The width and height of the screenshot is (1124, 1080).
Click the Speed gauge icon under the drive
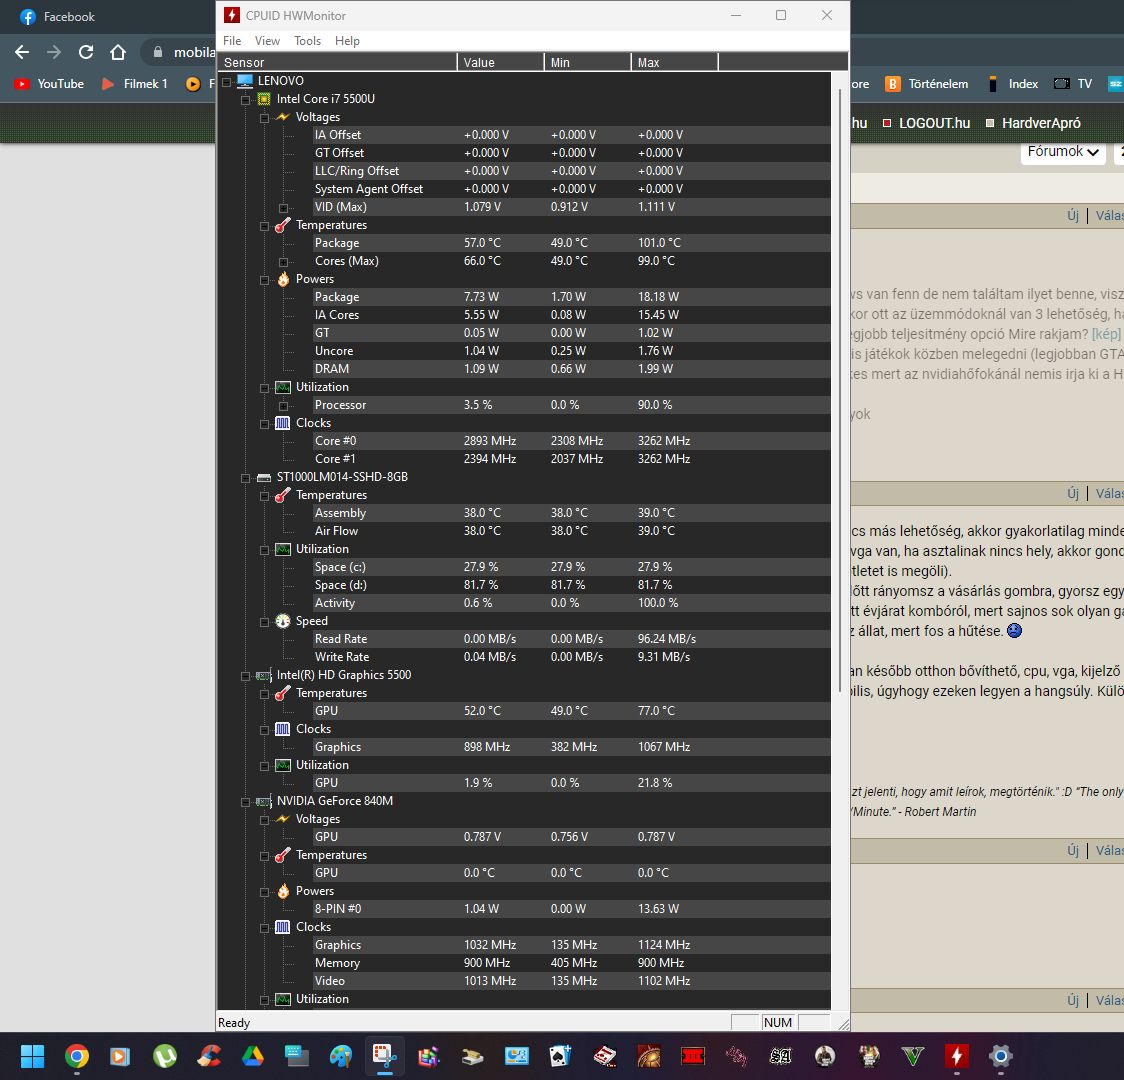[x=283, y=621]
